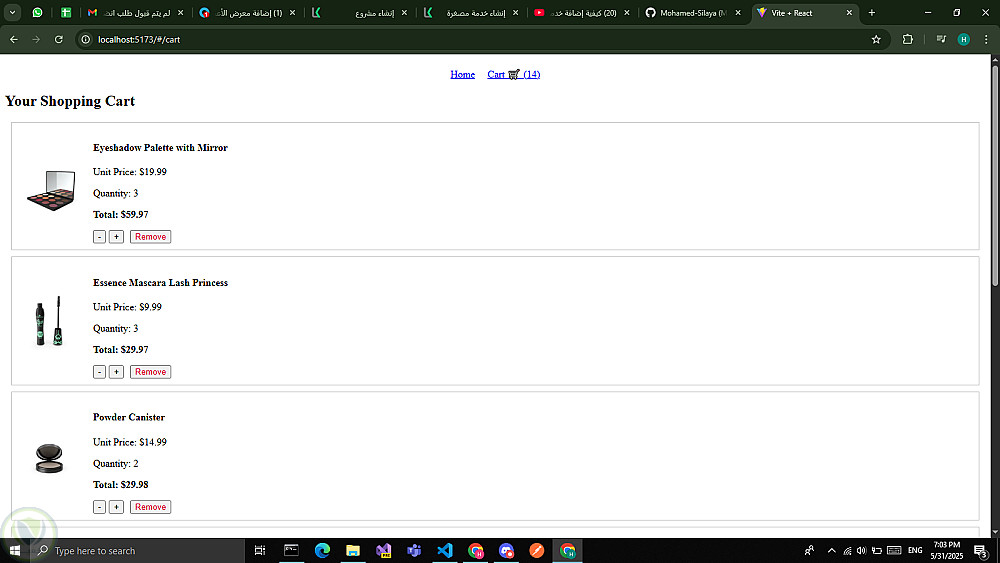Open Chrome profile avatar H
The width and height of the screenshot is (1000, 563).
click(964, 40)
